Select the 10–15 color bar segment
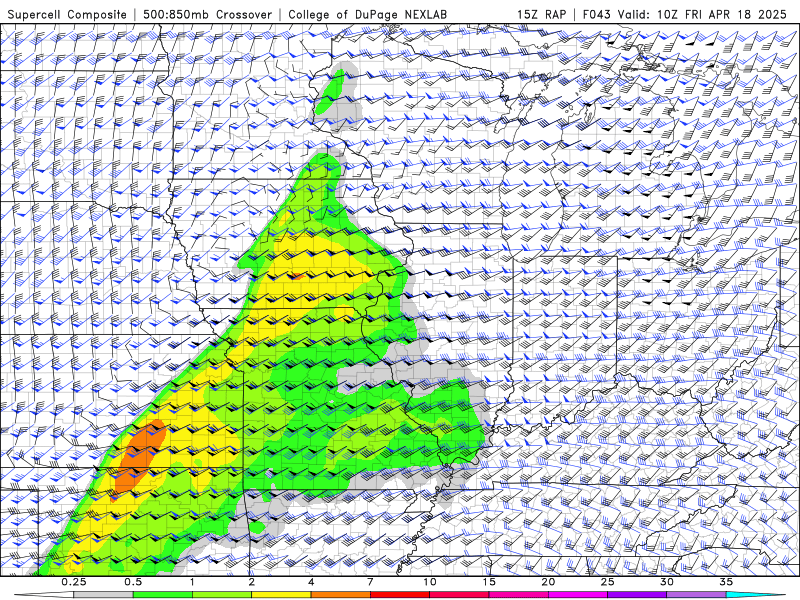Screen dimensions: 800x600 coord(459,595)
